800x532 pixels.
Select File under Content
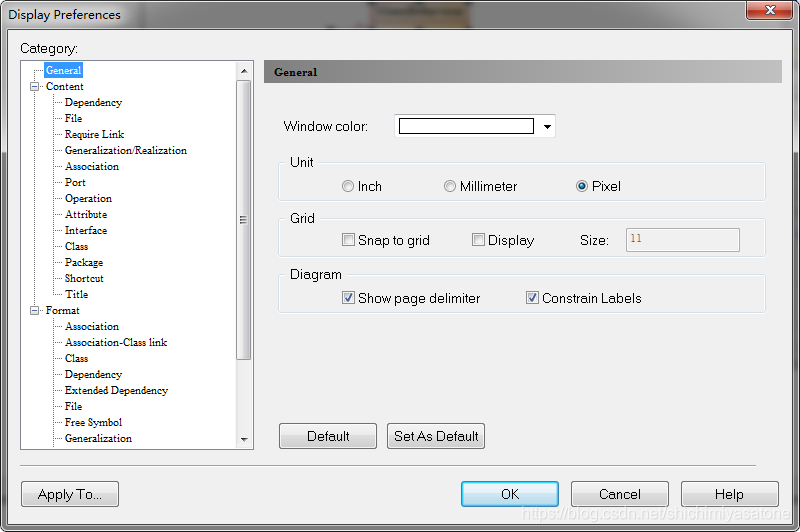pyautogui.click(x=73, y=118)
